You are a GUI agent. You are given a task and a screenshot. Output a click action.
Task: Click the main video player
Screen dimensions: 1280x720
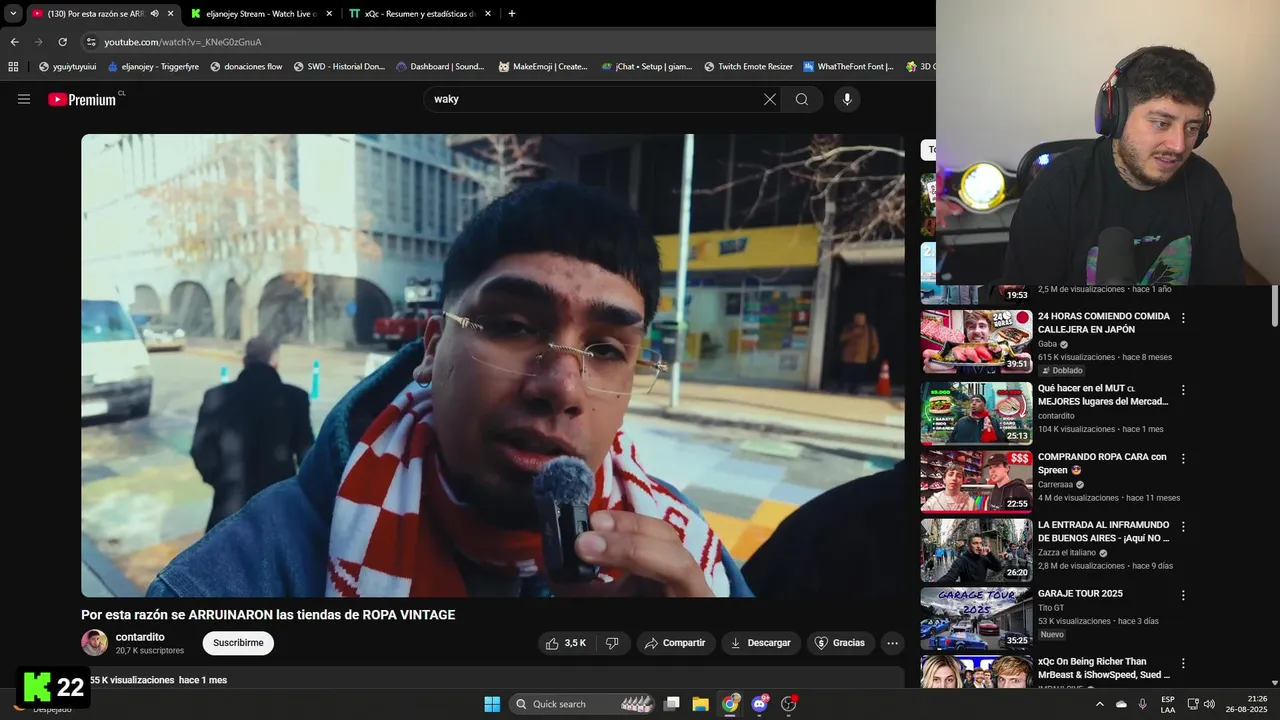point(493,365)
